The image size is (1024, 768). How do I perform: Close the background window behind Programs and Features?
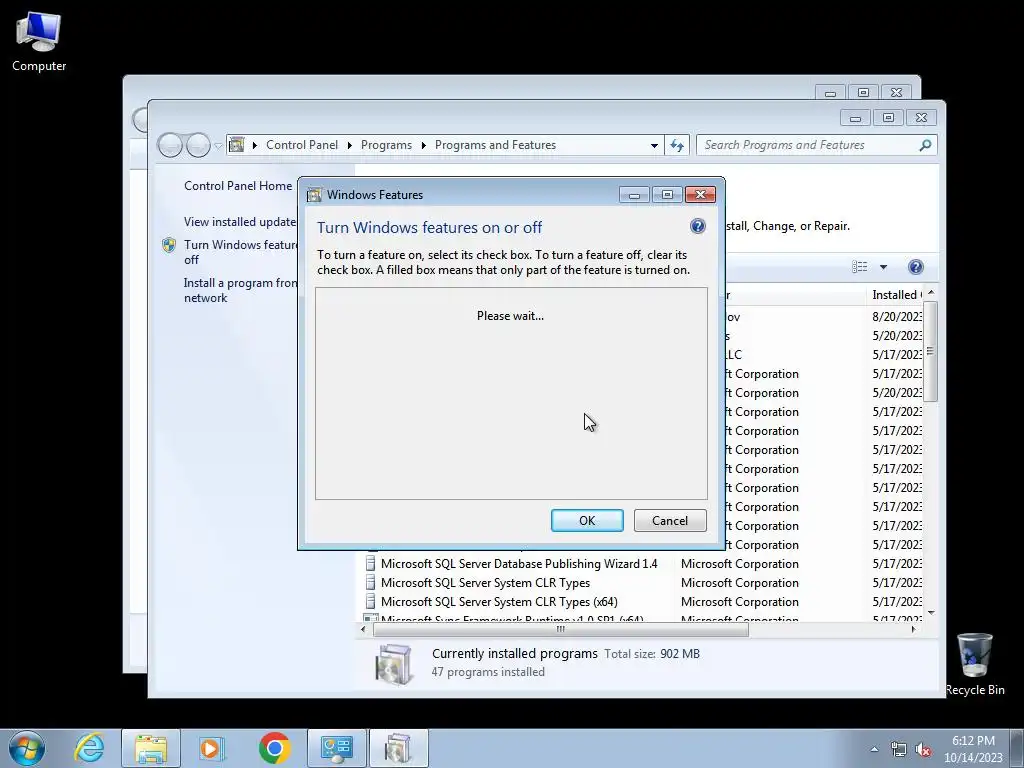[x=896, y=93]
